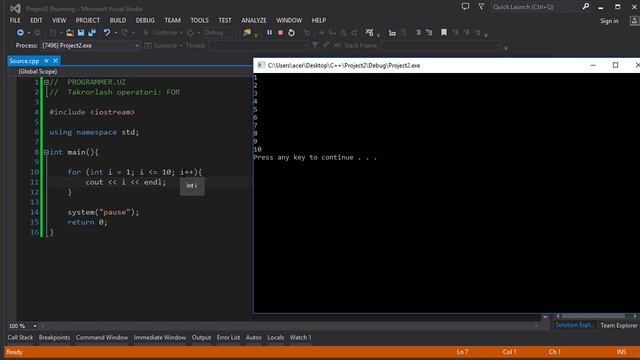Switch to Breakpoints tab
Screen dimensions: 640x360
pos(54,338)
